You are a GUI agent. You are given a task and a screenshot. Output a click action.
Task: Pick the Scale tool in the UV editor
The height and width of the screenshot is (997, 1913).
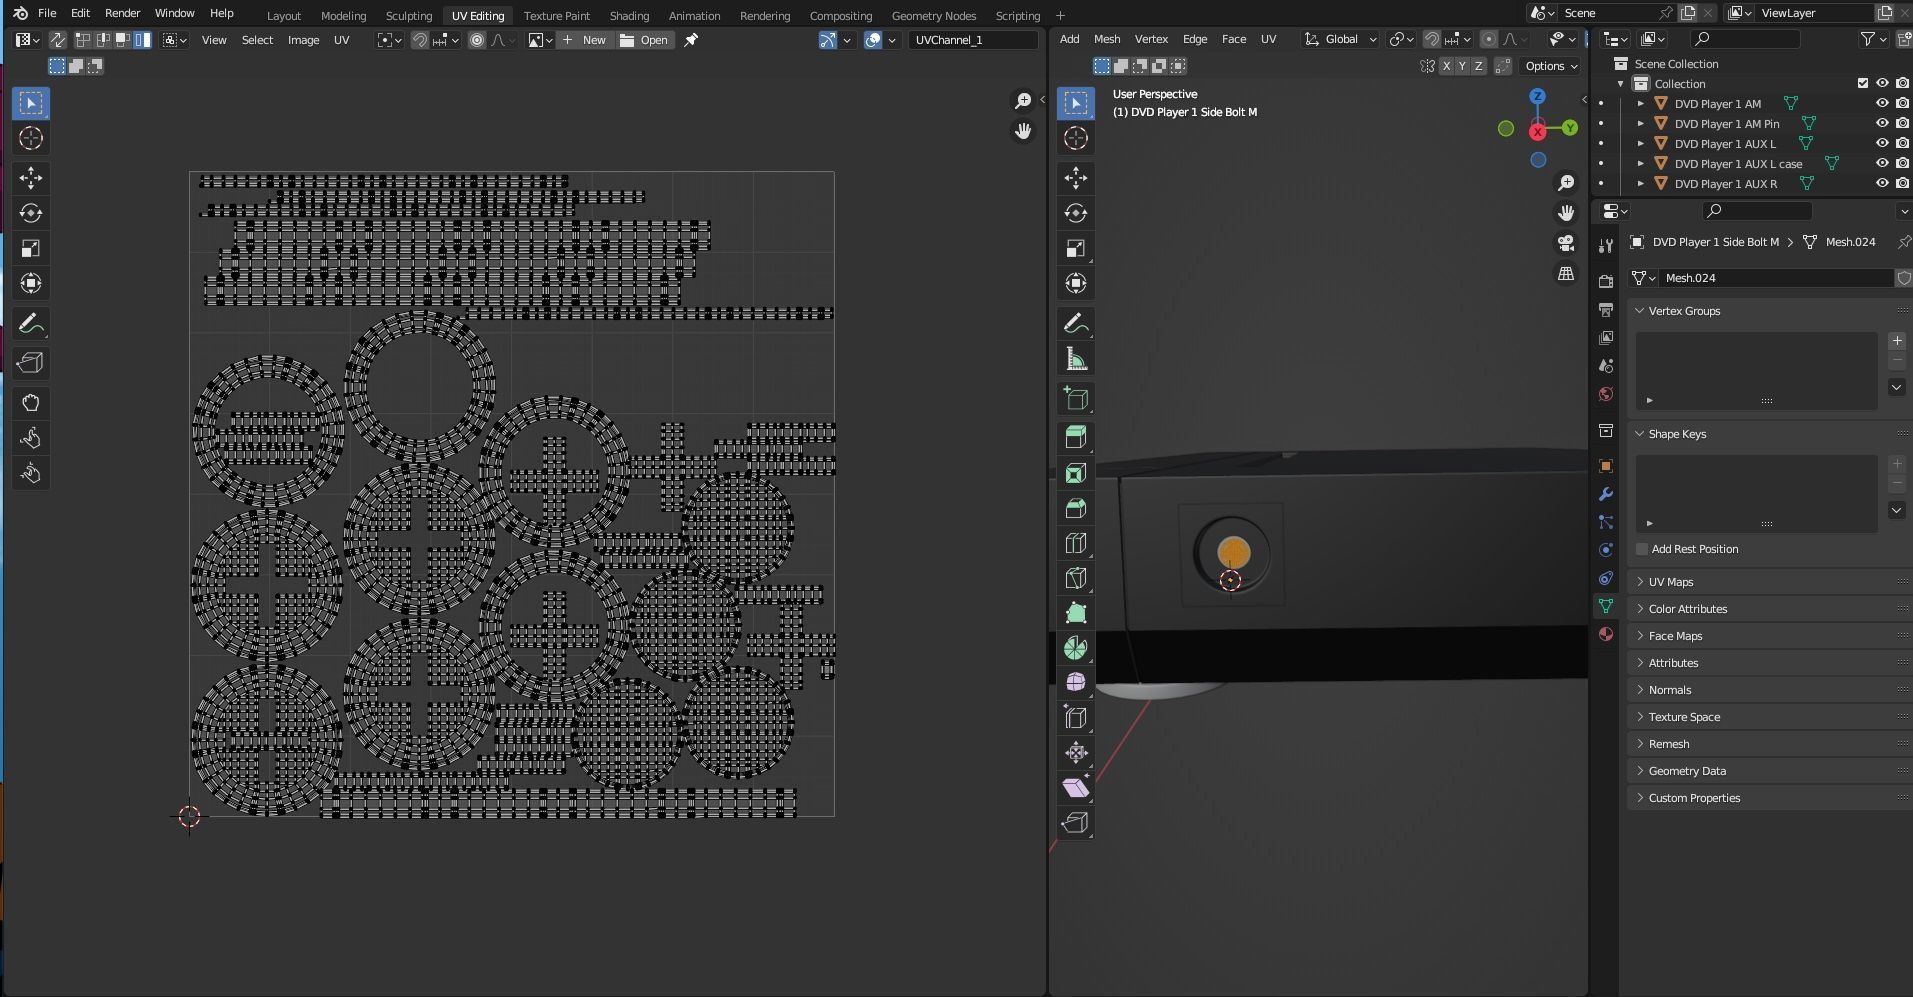[31, 248]
